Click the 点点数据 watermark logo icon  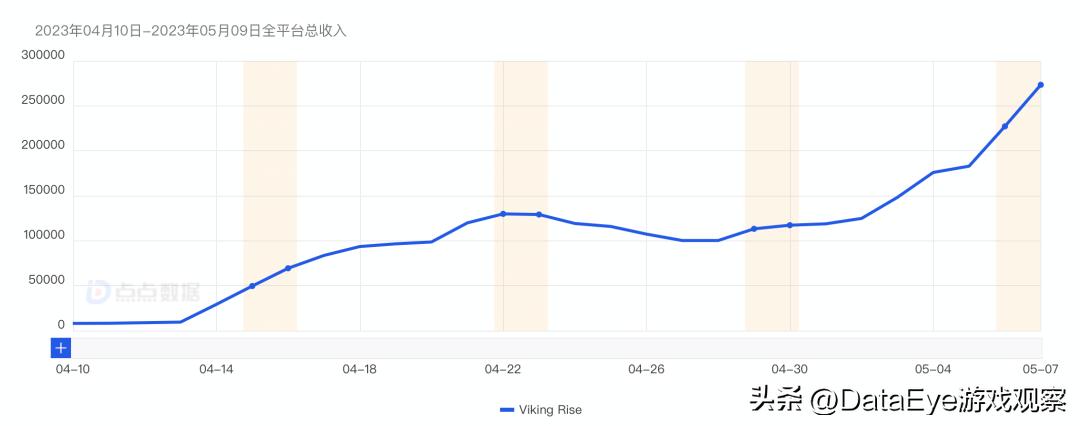click(x=99, y=291)
